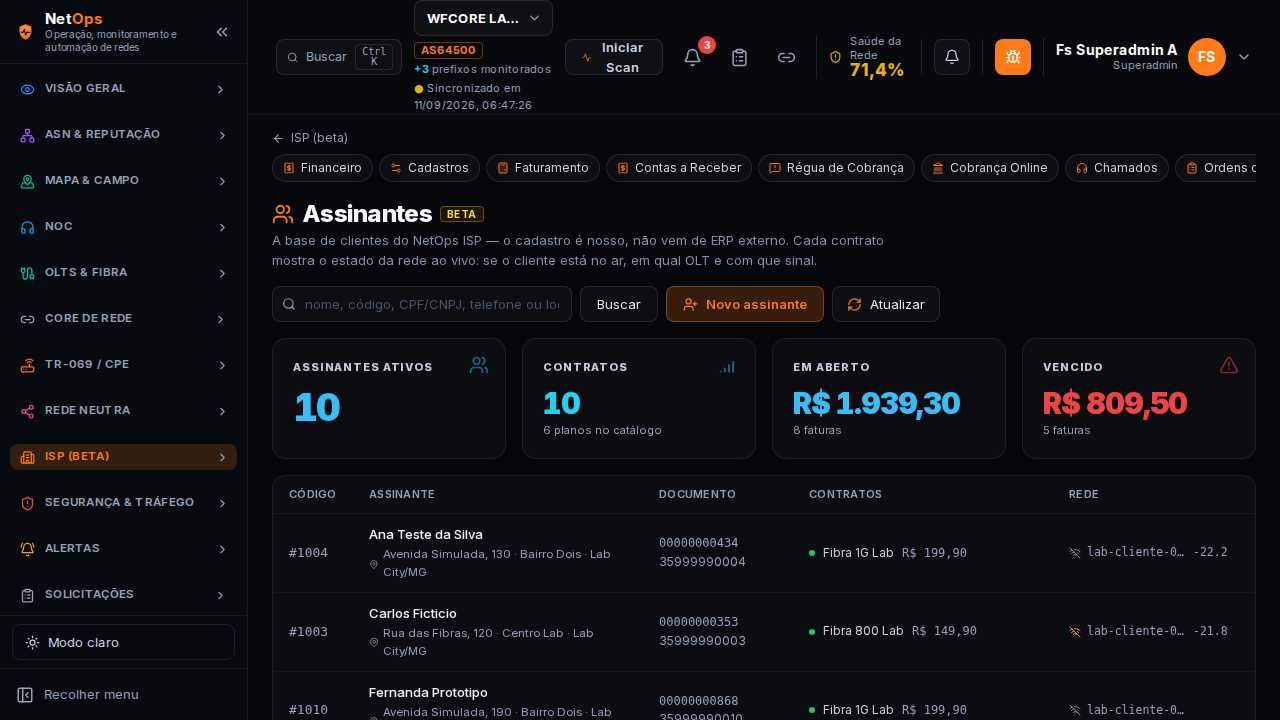Open notifications bell with badge 3

(692, 57)
